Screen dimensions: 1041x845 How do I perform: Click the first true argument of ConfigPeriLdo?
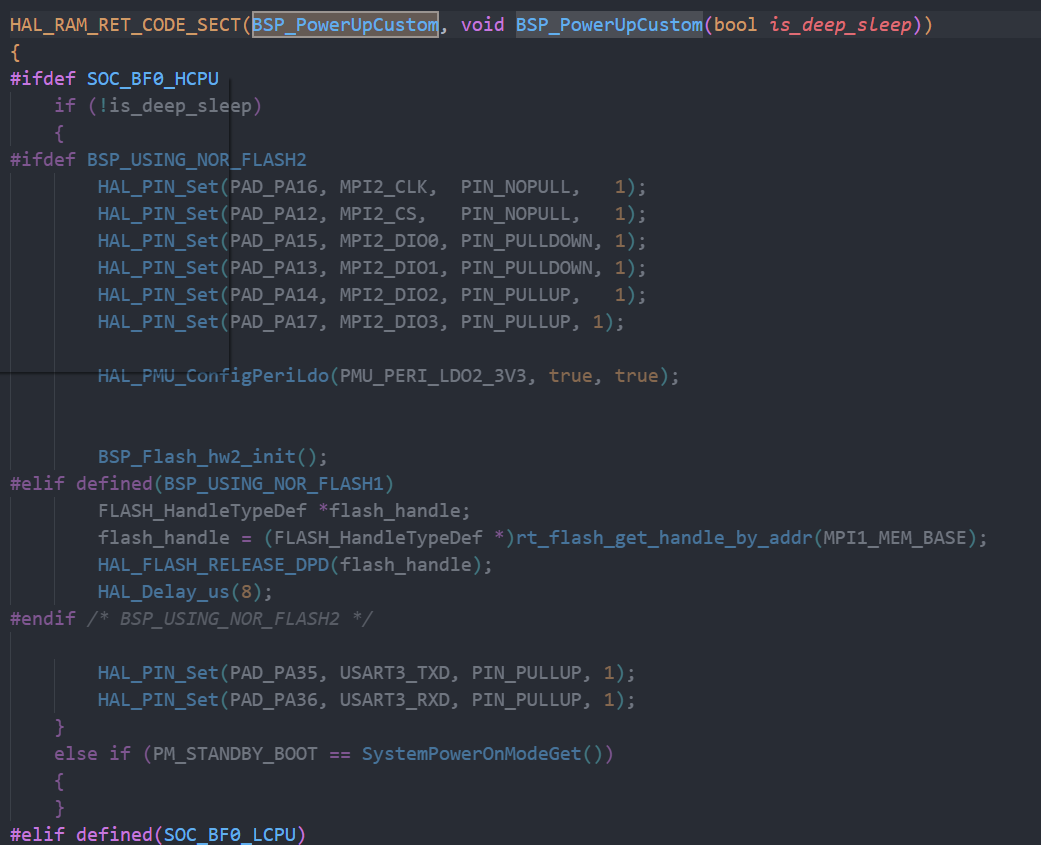570,376
